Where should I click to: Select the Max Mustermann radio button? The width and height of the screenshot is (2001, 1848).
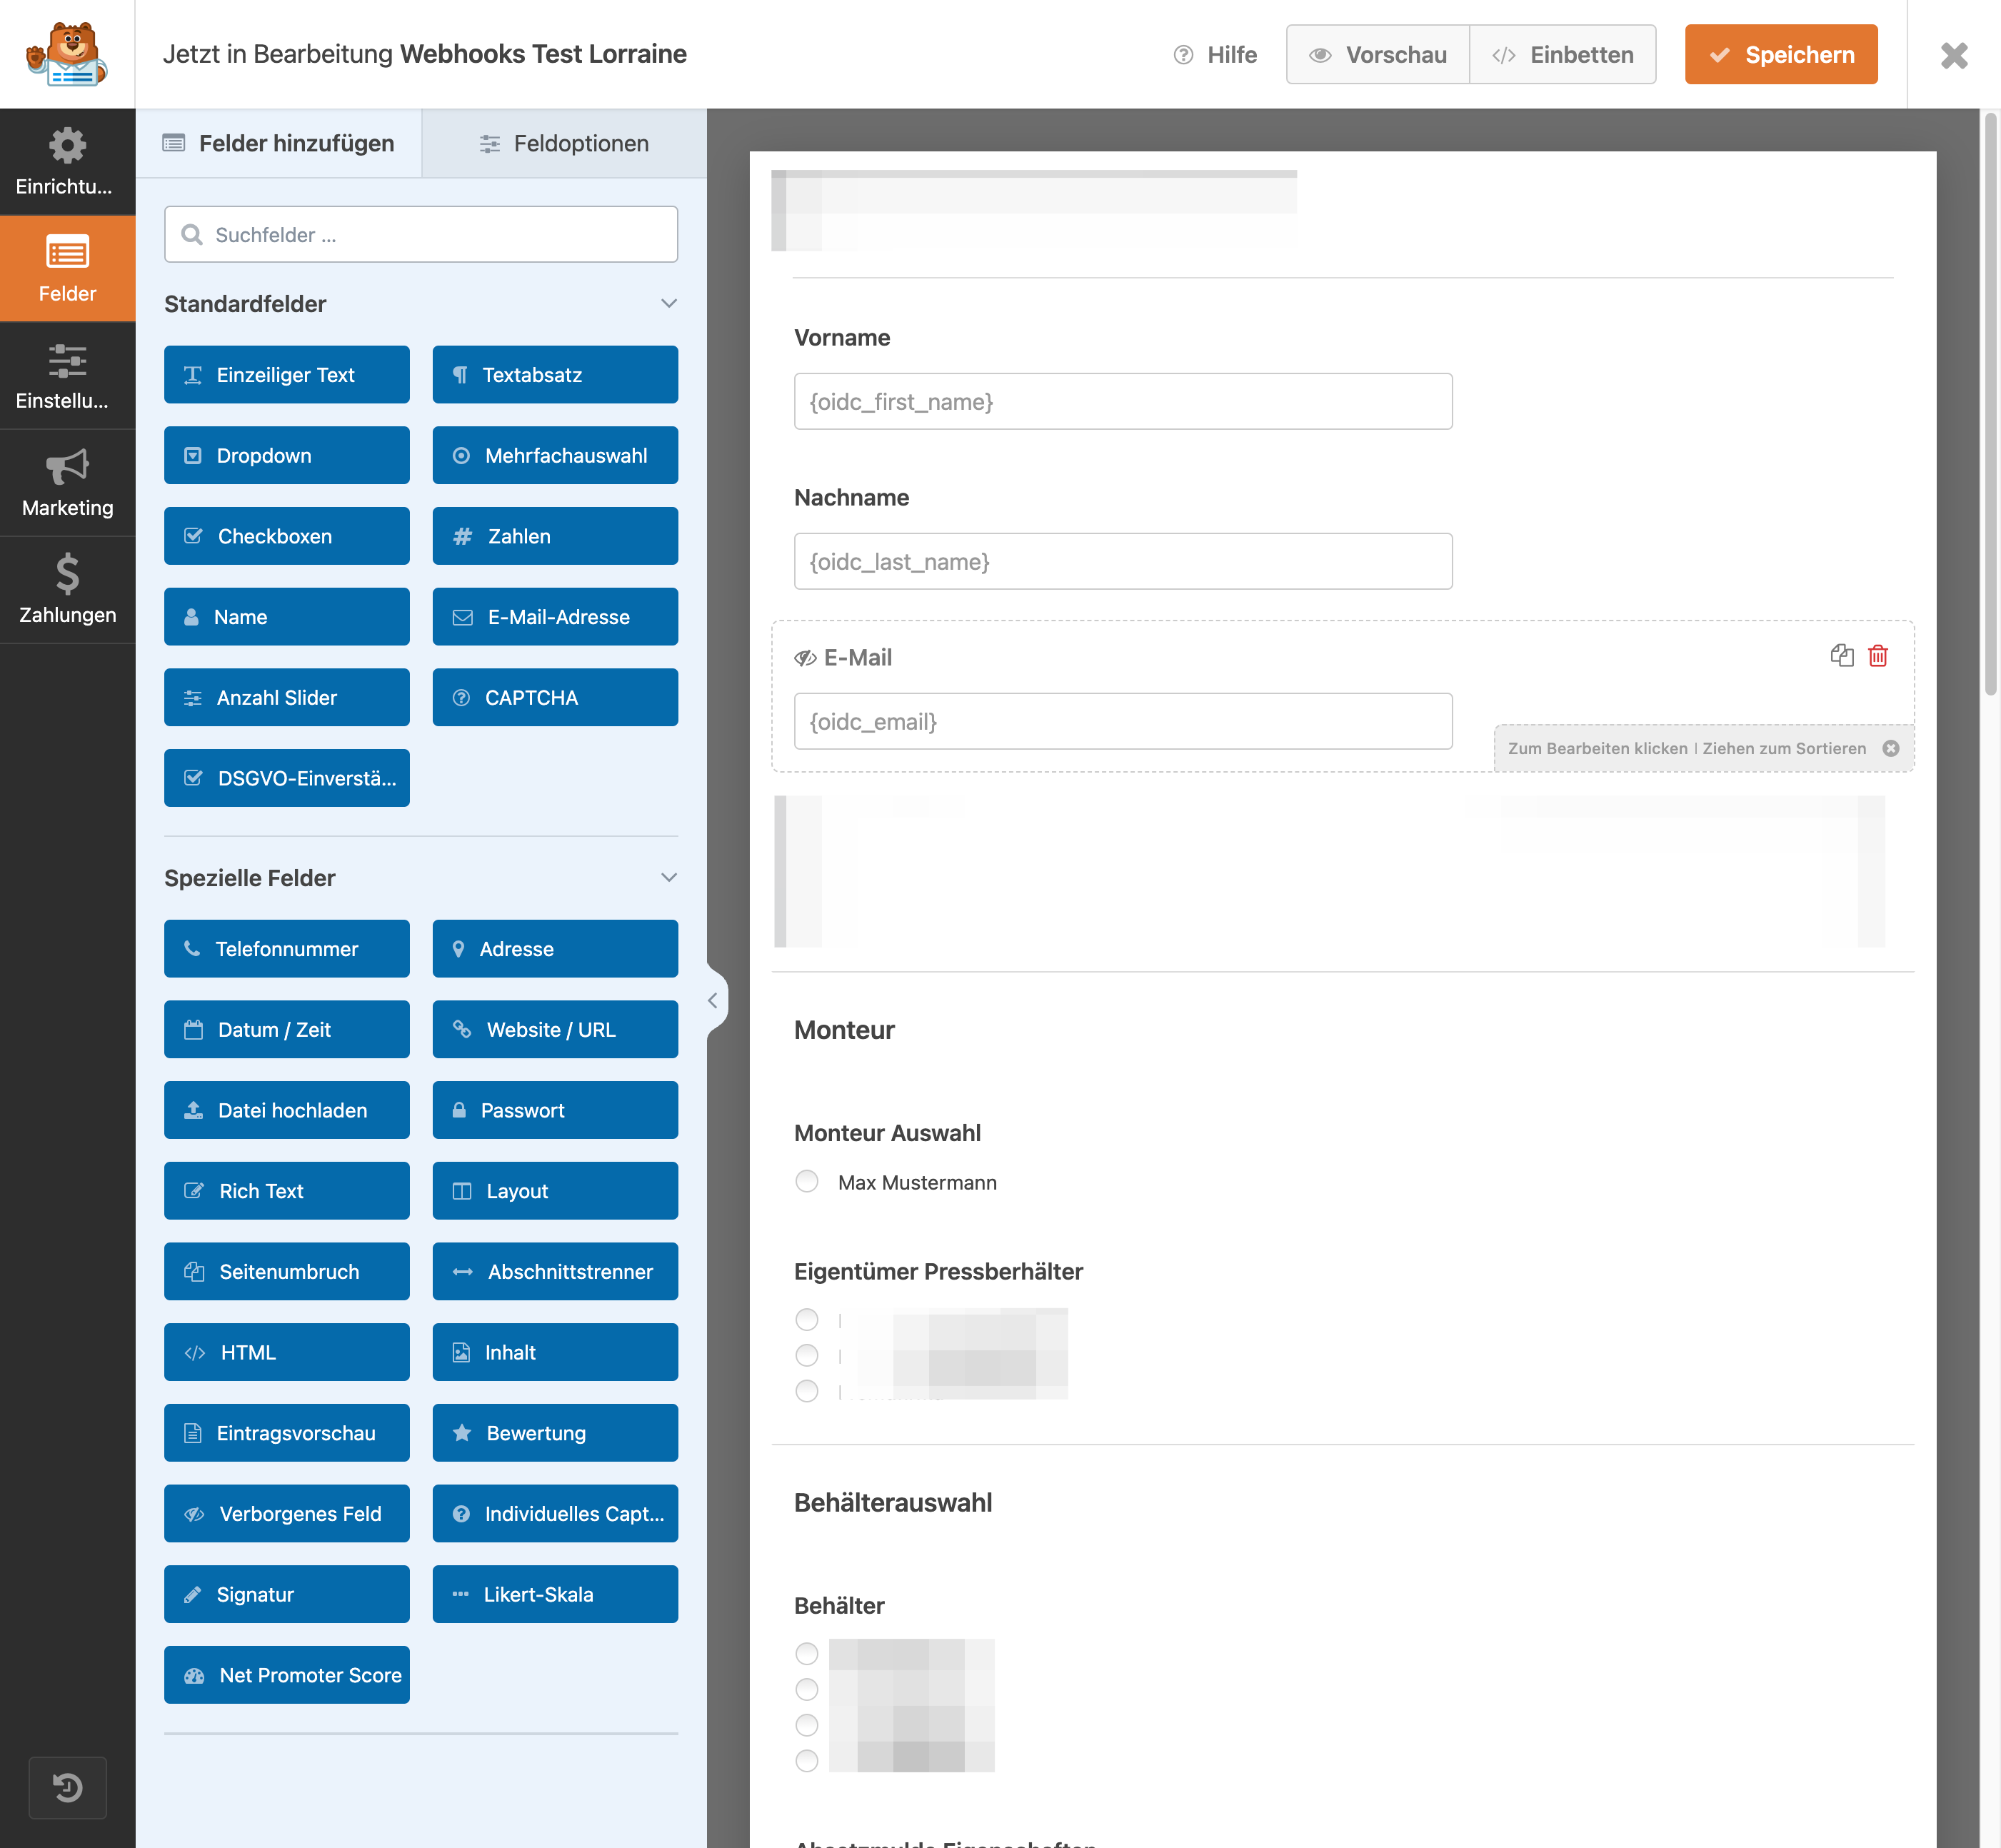click(x=807, y=1182)
